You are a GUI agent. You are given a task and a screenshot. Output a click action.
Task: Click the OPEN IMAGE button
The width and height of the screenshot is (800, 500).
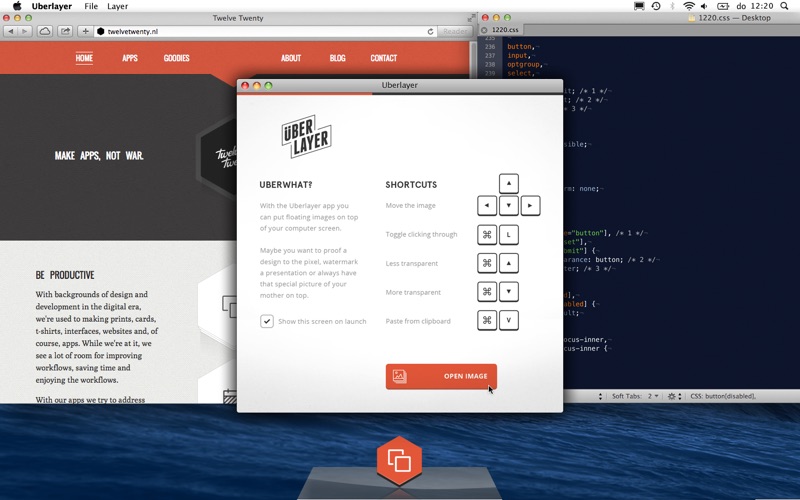tap(441, 376)
